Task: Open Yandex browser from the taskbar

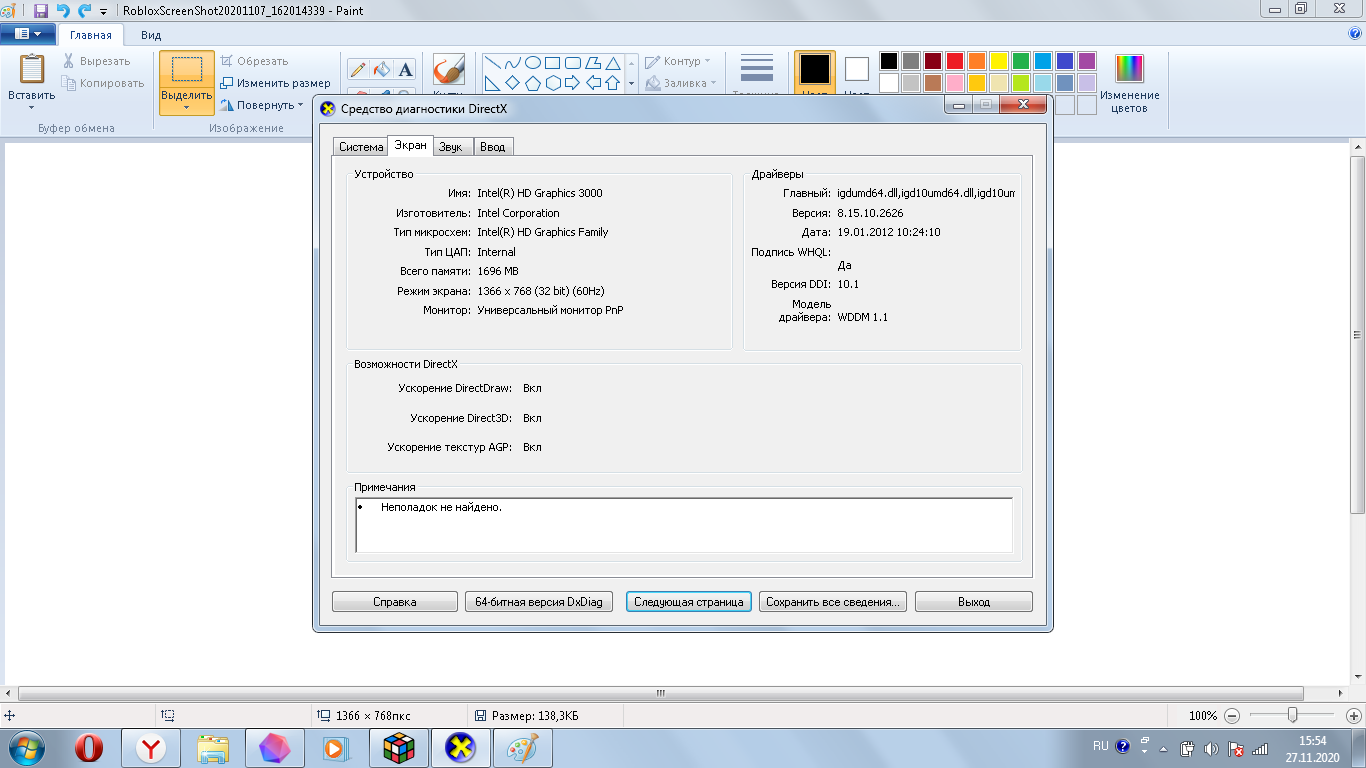Action: tap(151, 748)
